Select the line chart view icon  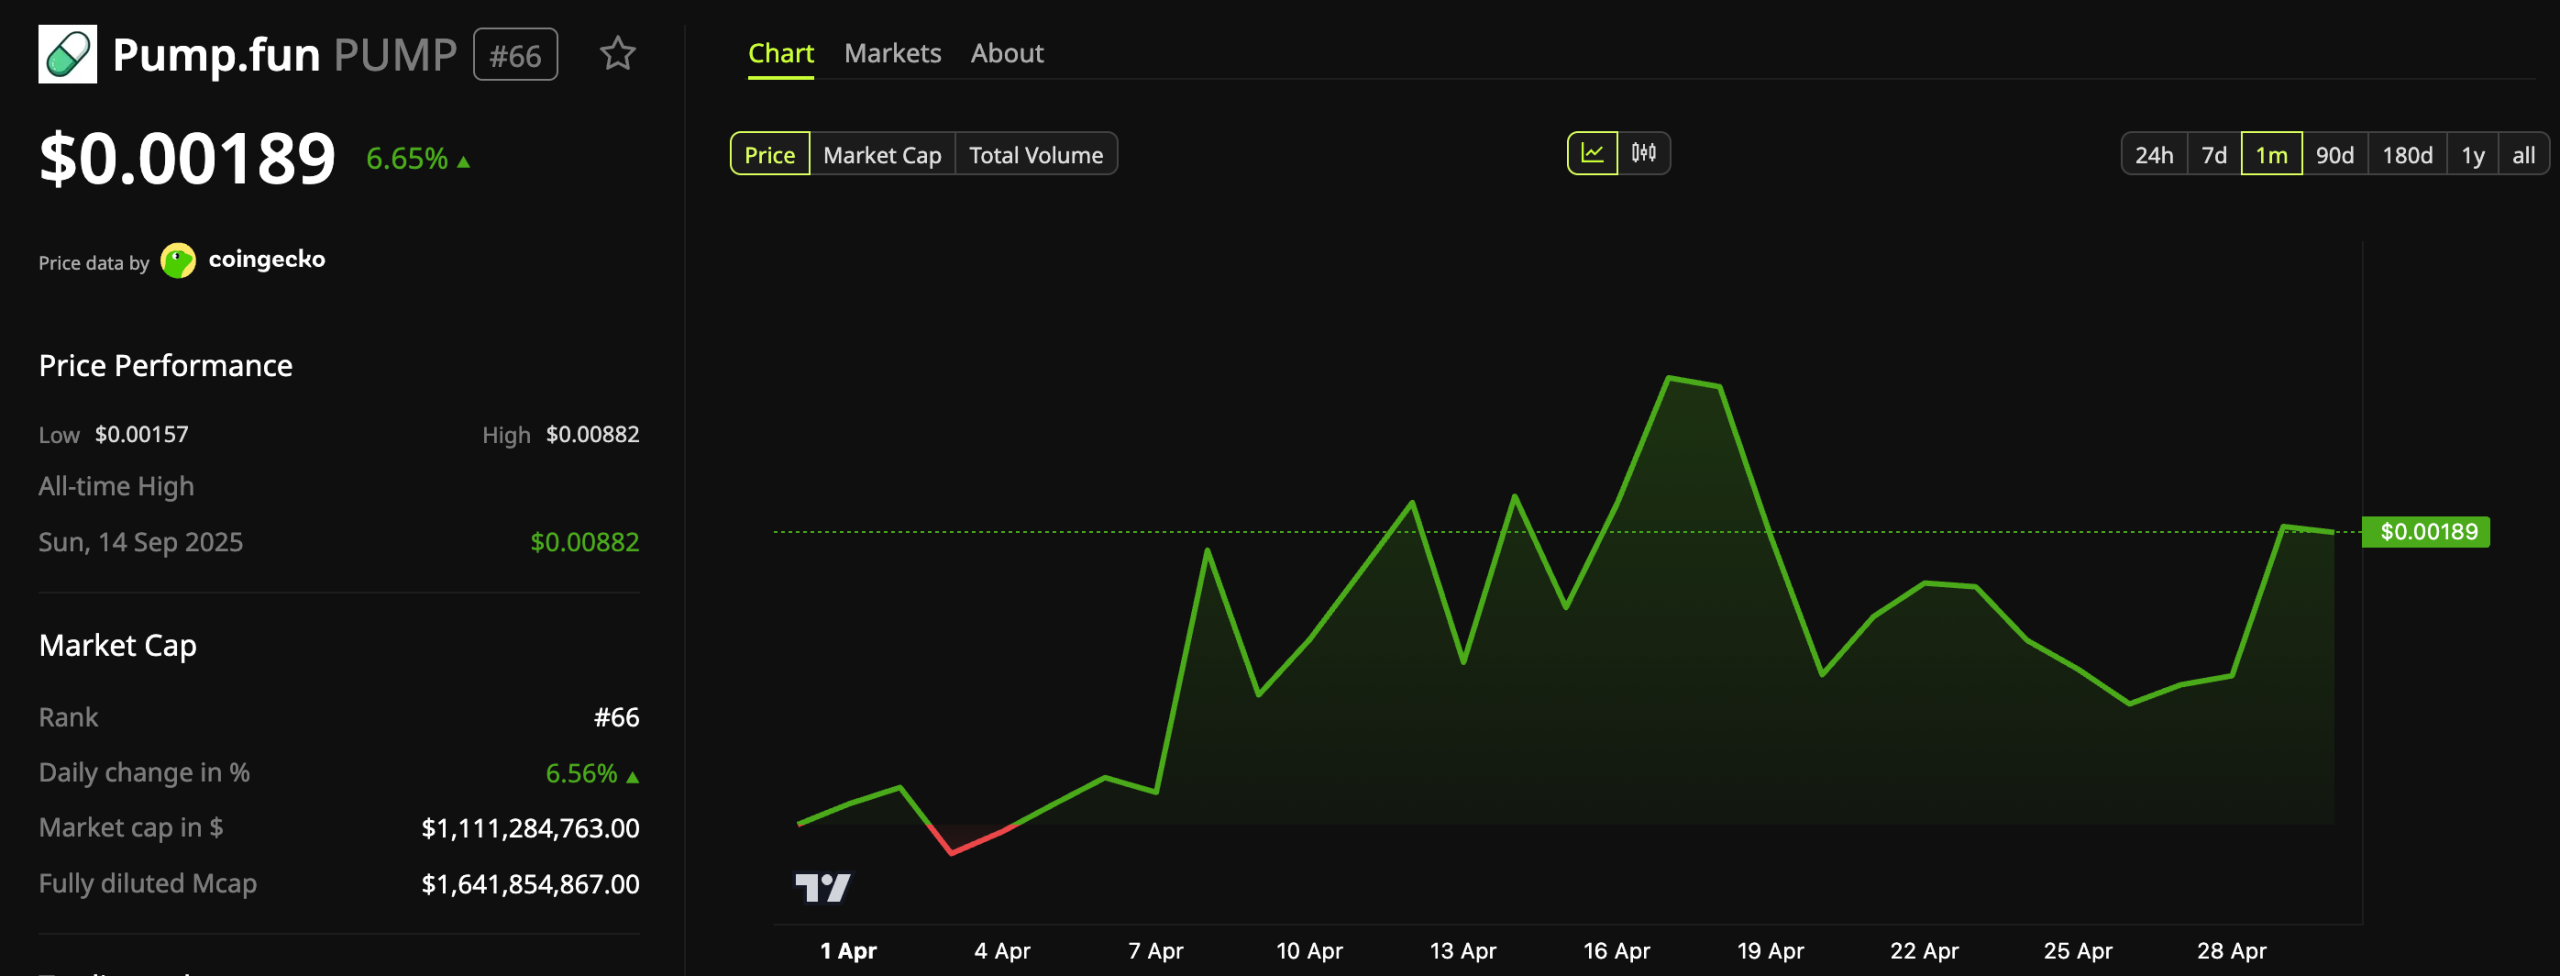coord(1592,153)
